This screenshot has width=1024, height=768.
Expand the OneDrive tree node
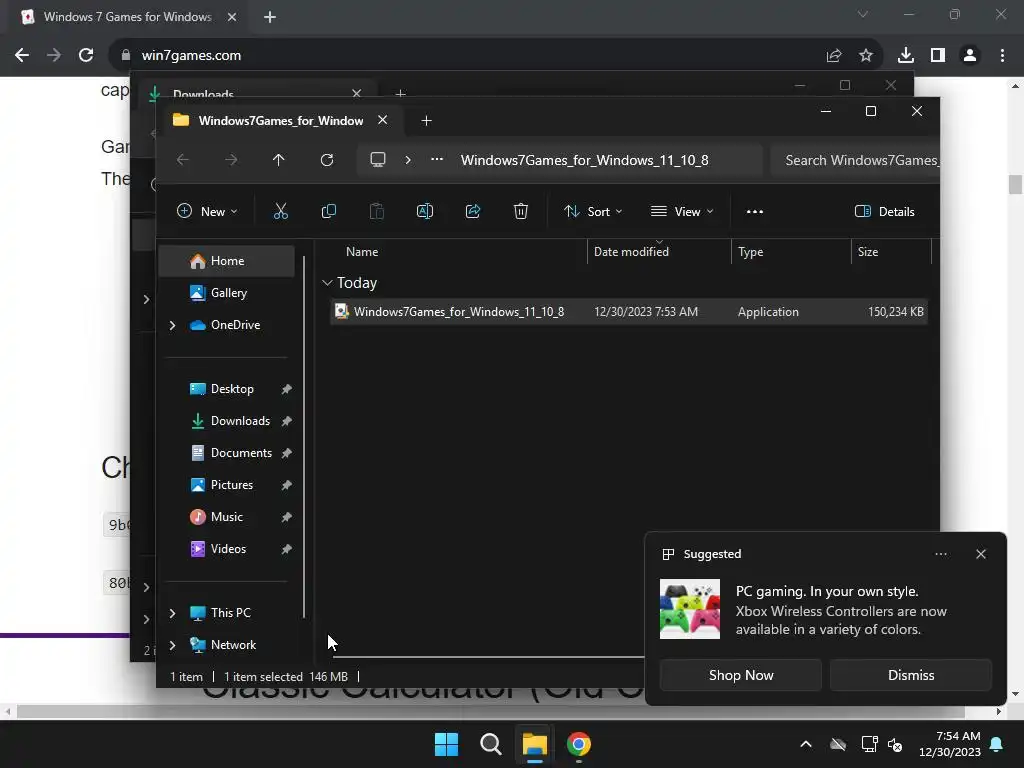tap(172, 325)
